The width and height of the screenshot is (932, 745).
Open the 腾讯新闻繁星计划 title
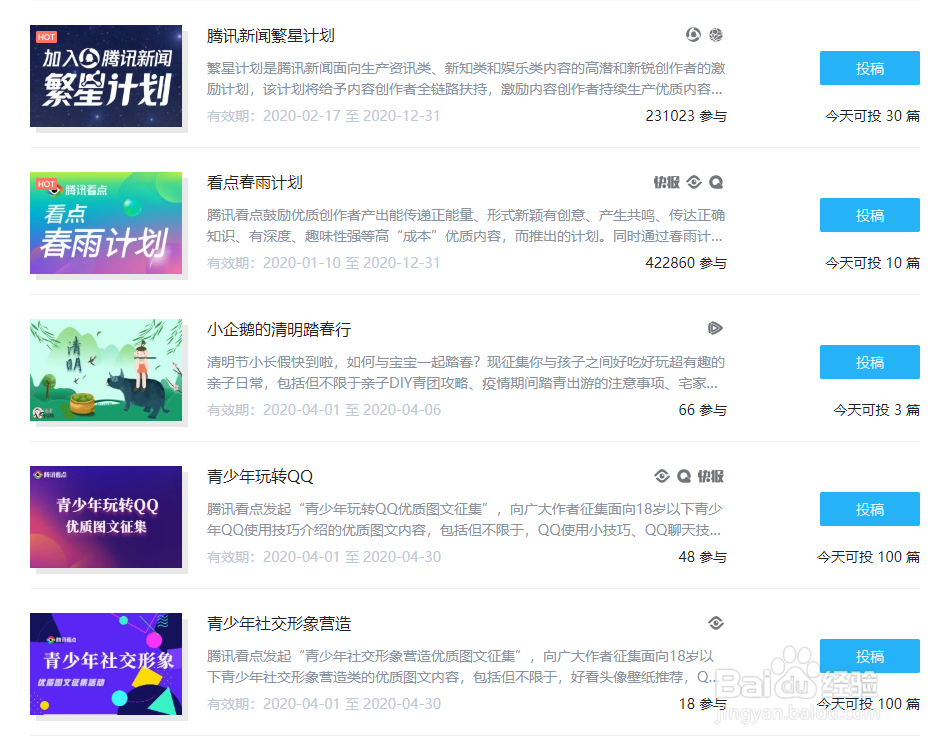click(271, 36)
